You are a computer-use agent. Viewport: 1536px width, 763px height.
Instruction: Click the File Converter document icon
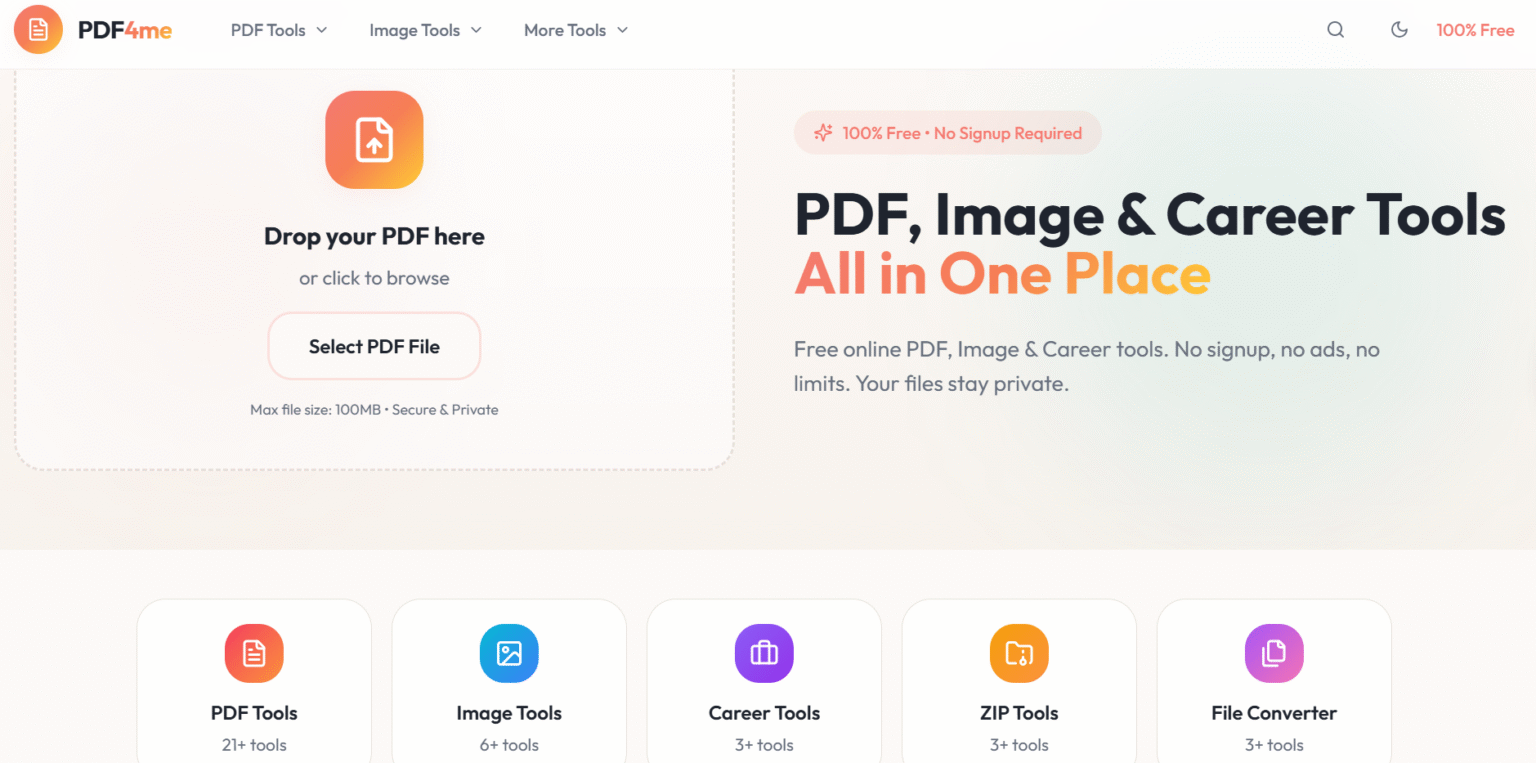(1273, 653)
